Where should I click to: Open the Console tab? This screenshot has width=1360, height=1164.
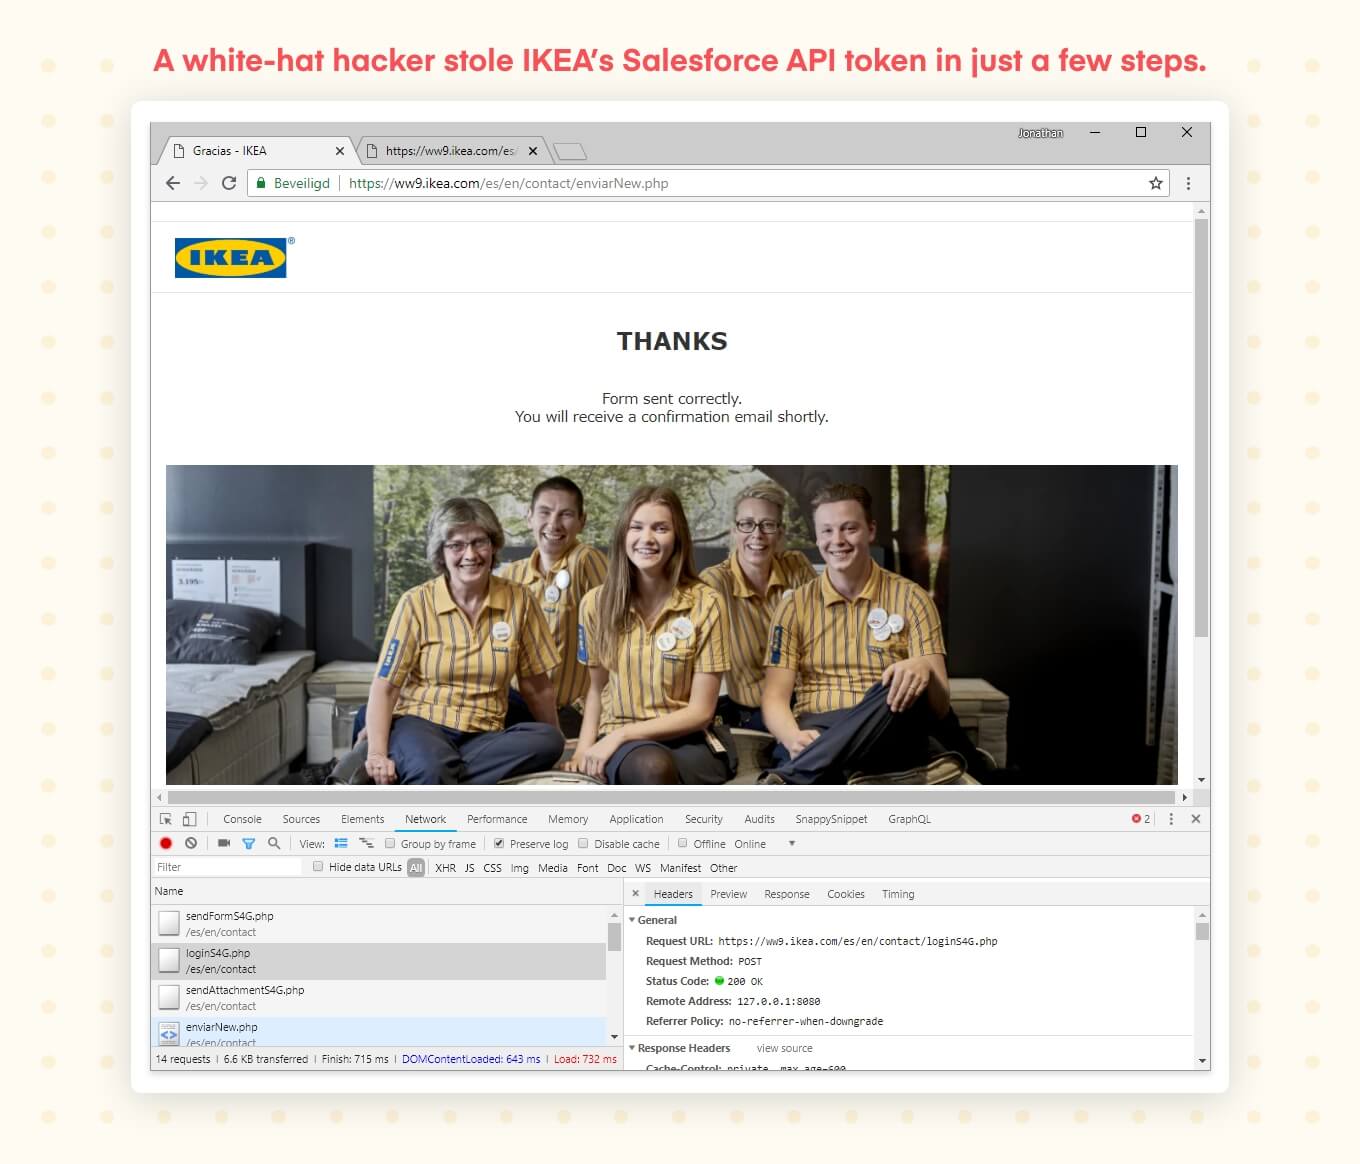(242, 819)
